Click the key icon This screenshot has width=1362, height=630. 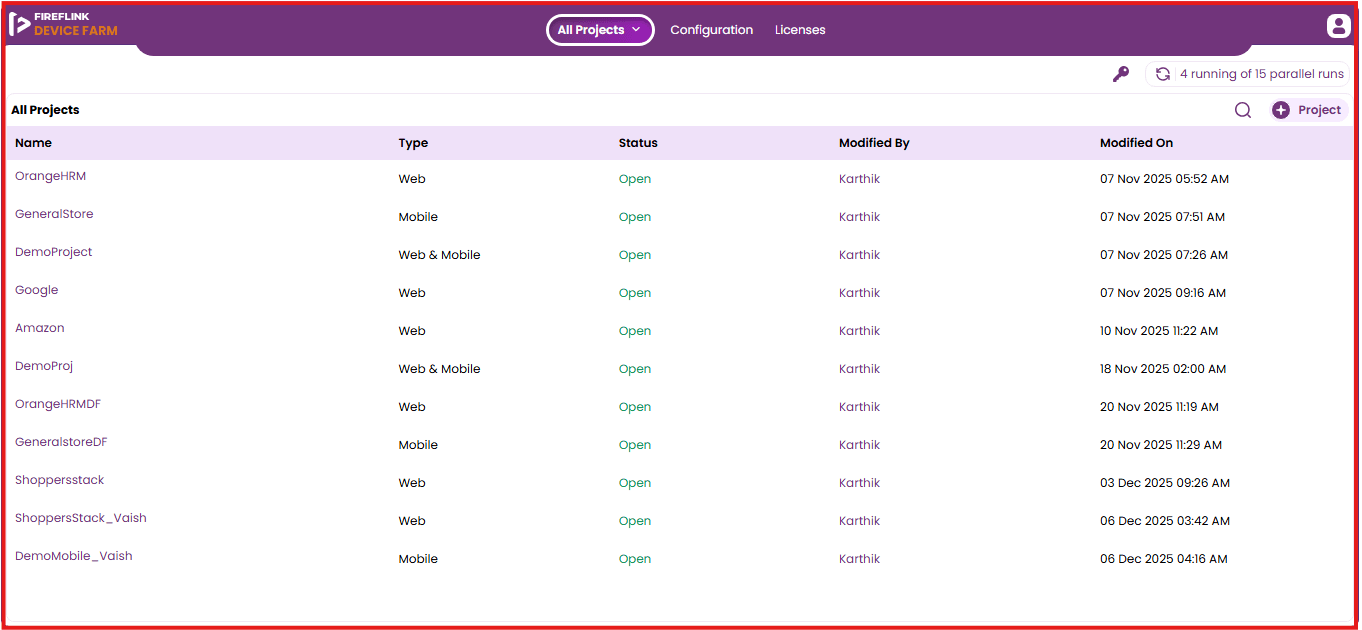(1121, 74)
